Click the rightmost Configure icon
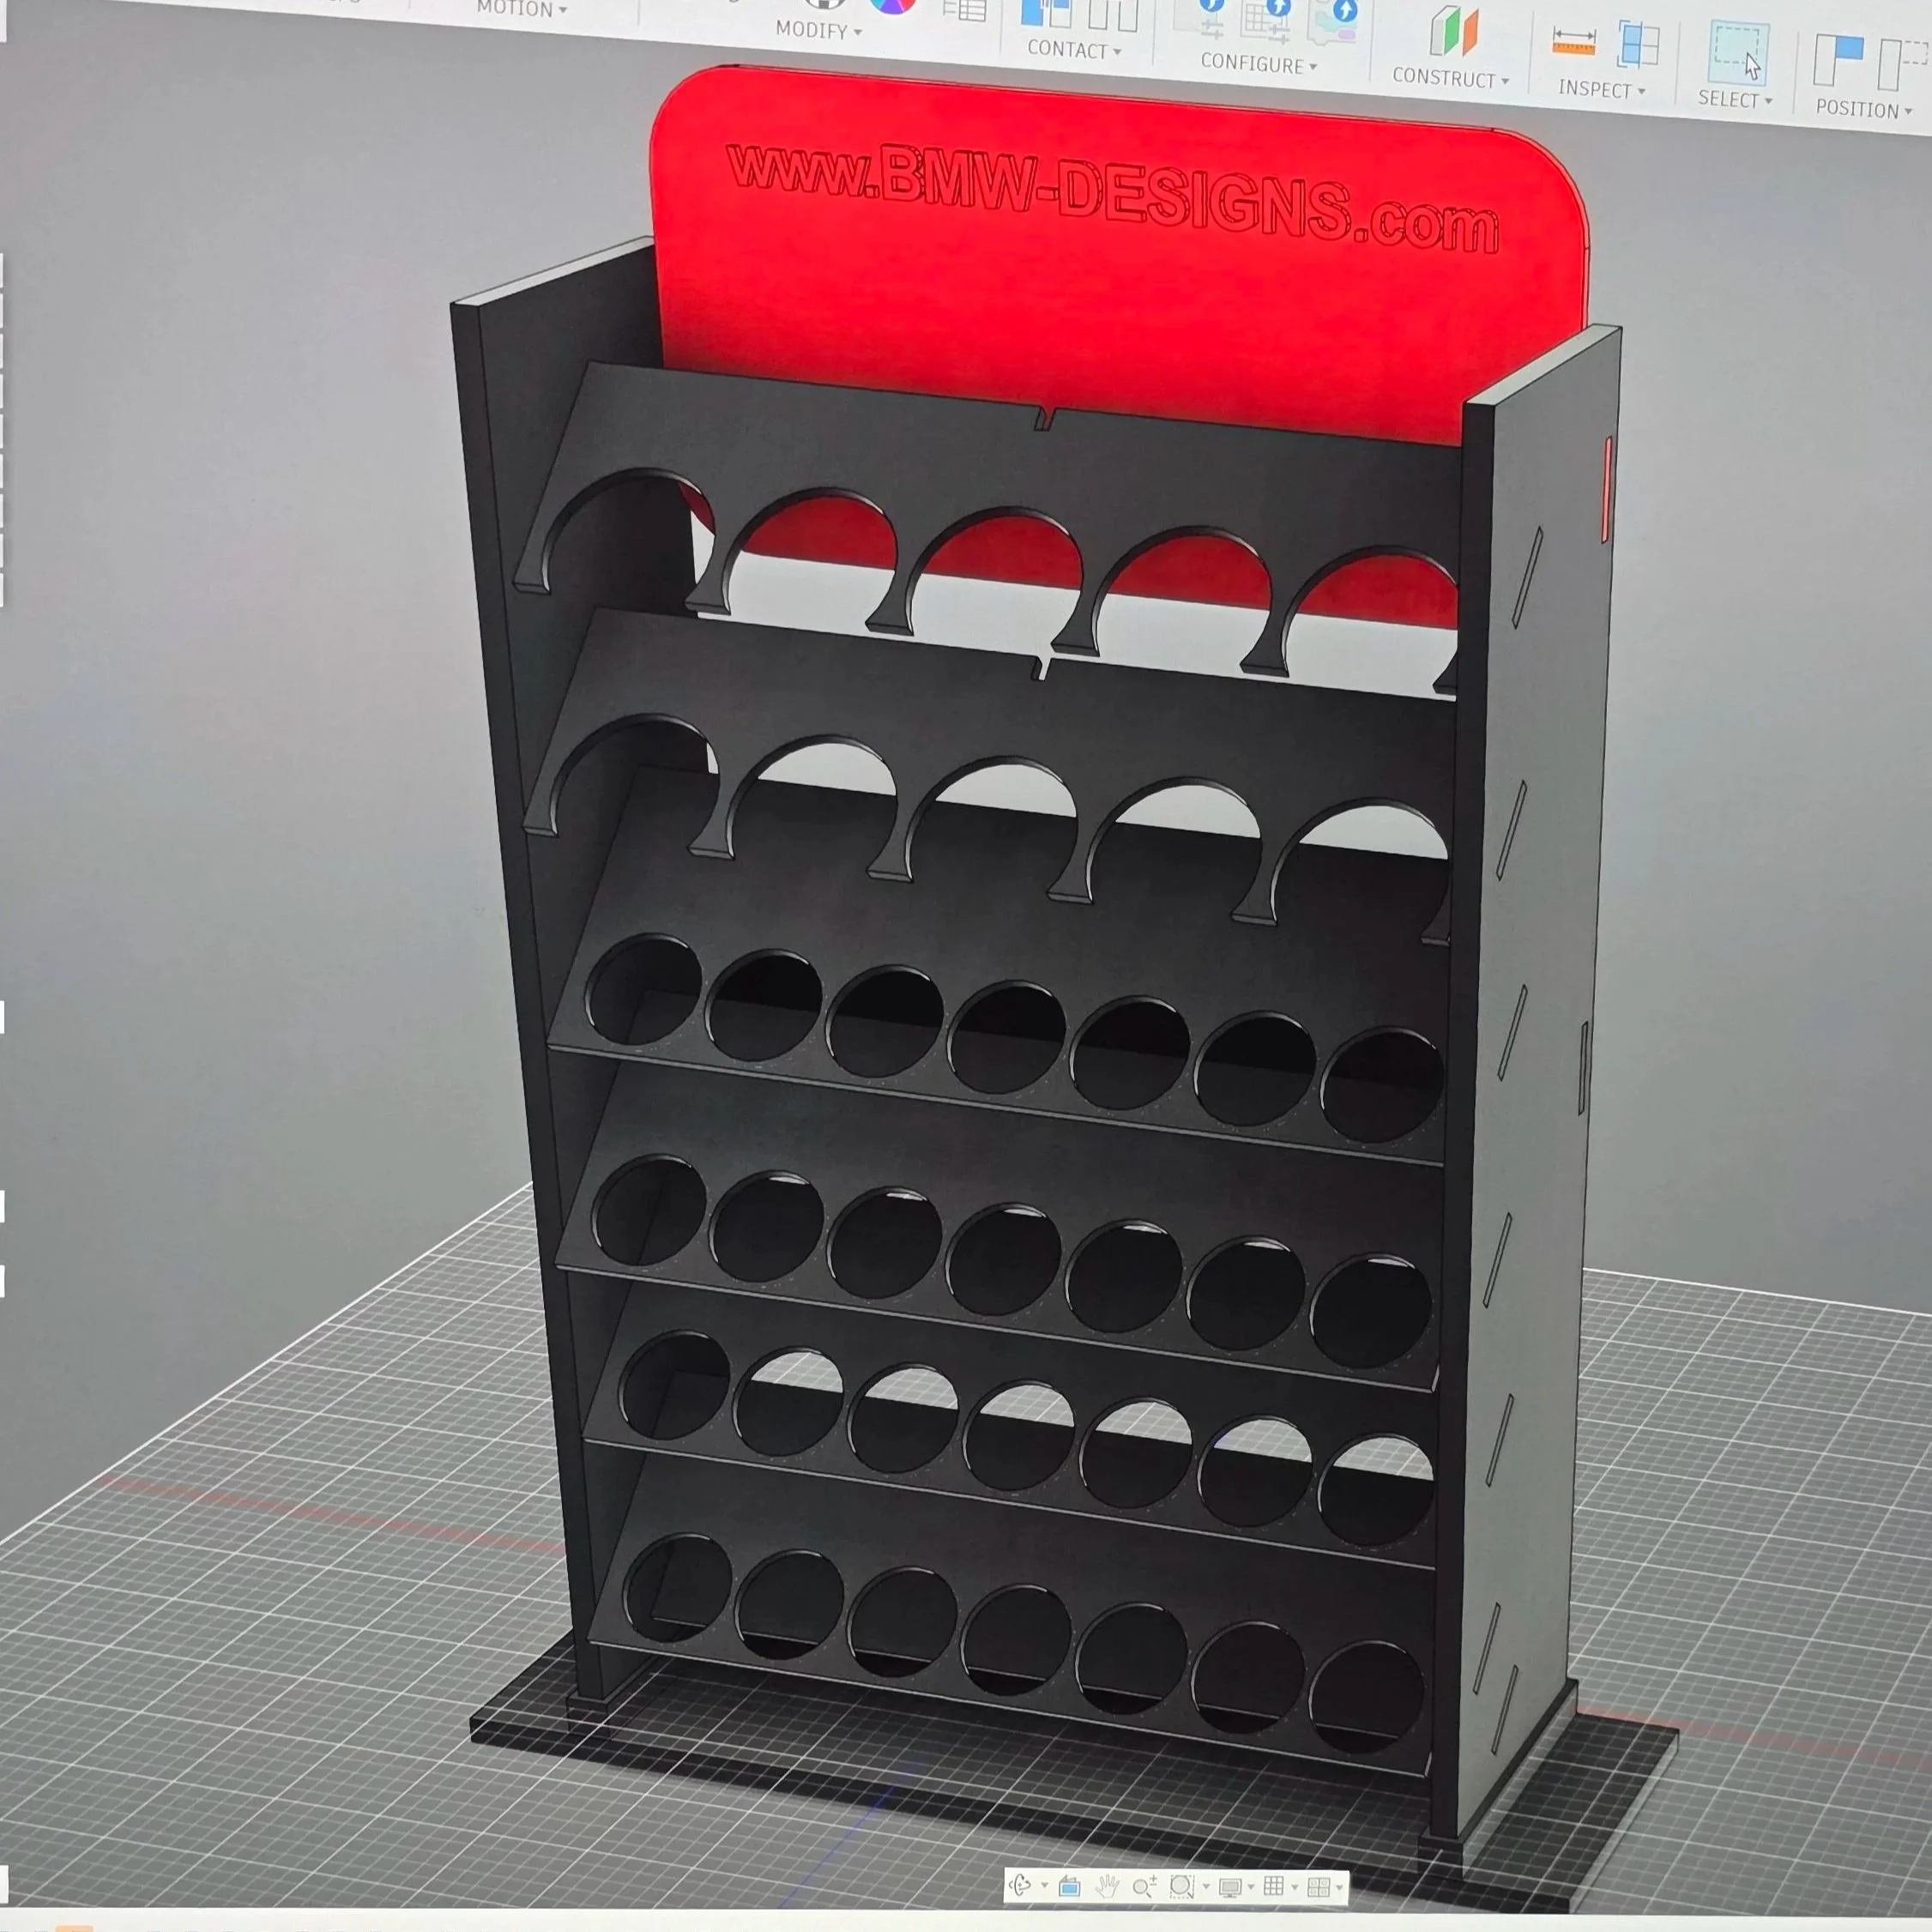This screenshot has width=1932, height=1932. [x=1334, y=24]
